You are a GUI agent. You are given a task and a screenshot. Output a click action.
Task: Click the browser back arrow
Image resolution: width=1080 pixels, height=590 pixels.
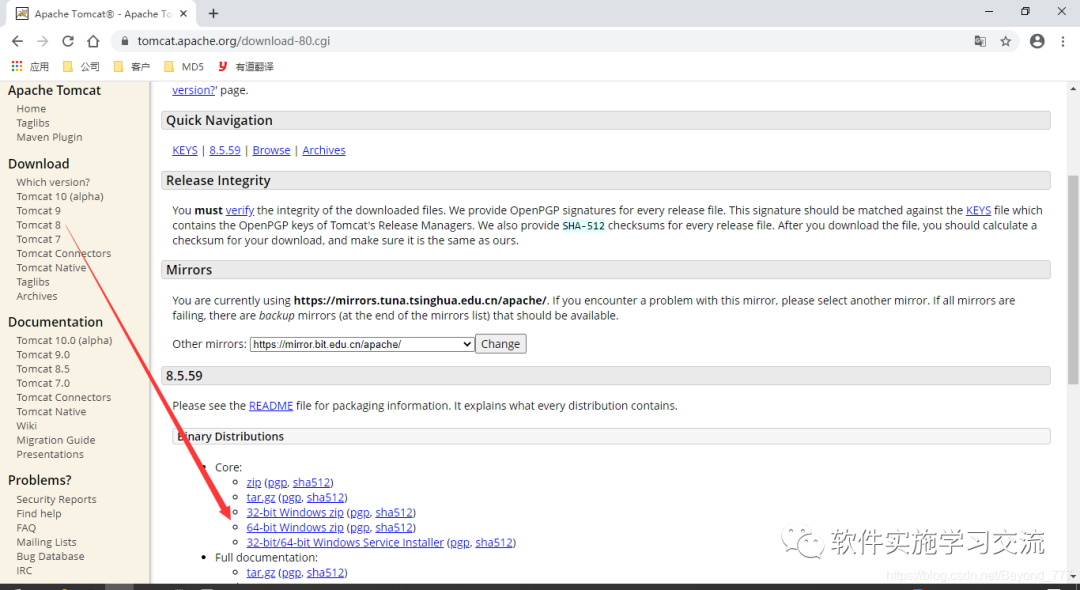(17, 41)
